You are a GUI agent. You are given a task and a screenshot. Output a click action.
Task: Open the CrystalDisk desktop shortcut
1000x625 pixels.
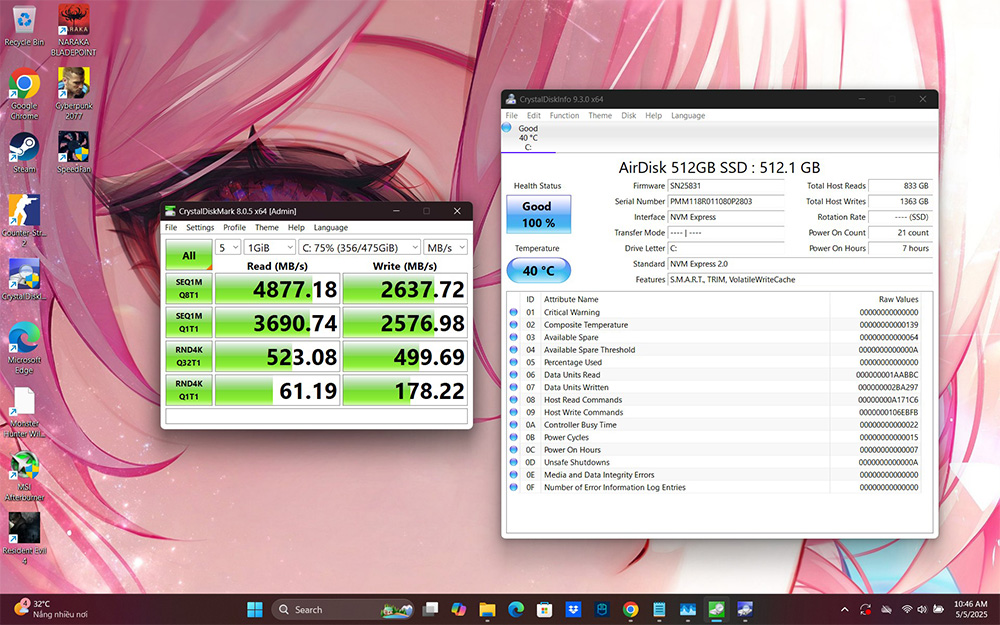tap(24, 280)
